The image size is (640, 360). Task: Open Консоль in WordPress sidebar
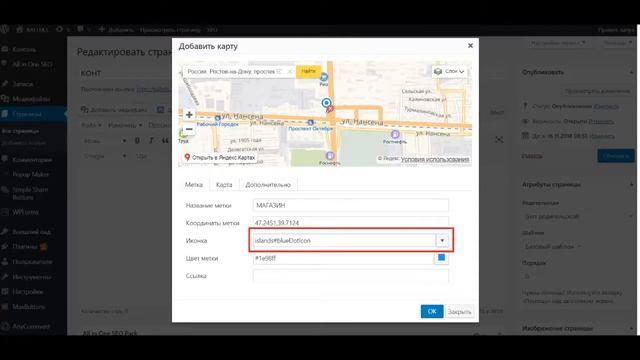click(x=24, y=49)
